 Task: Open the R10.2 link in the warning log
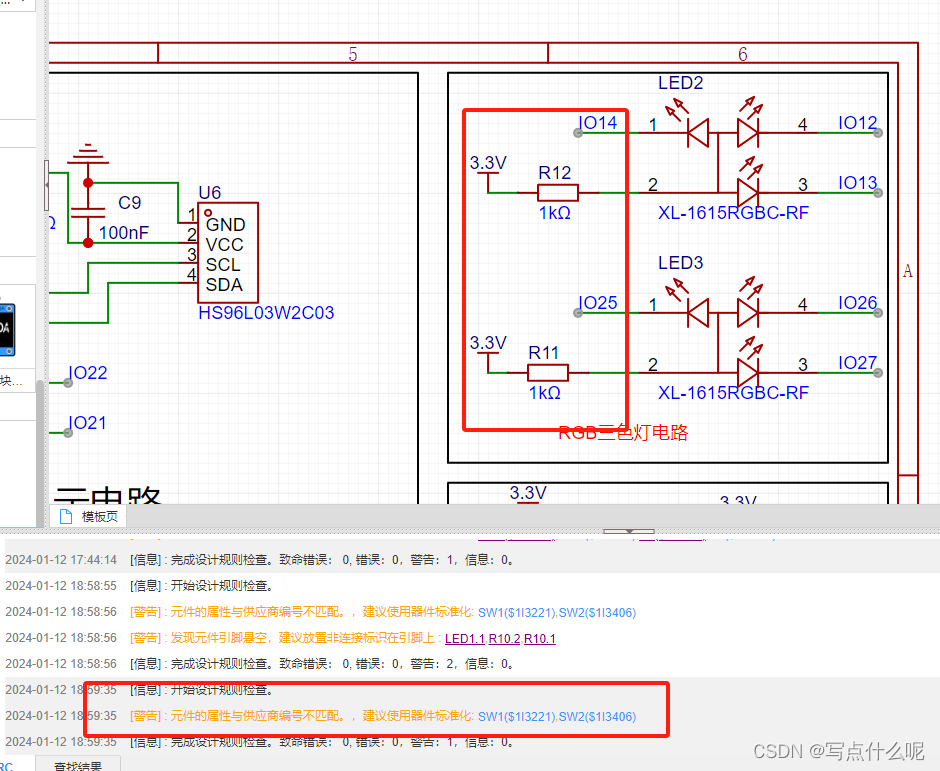tap(504, 639)
